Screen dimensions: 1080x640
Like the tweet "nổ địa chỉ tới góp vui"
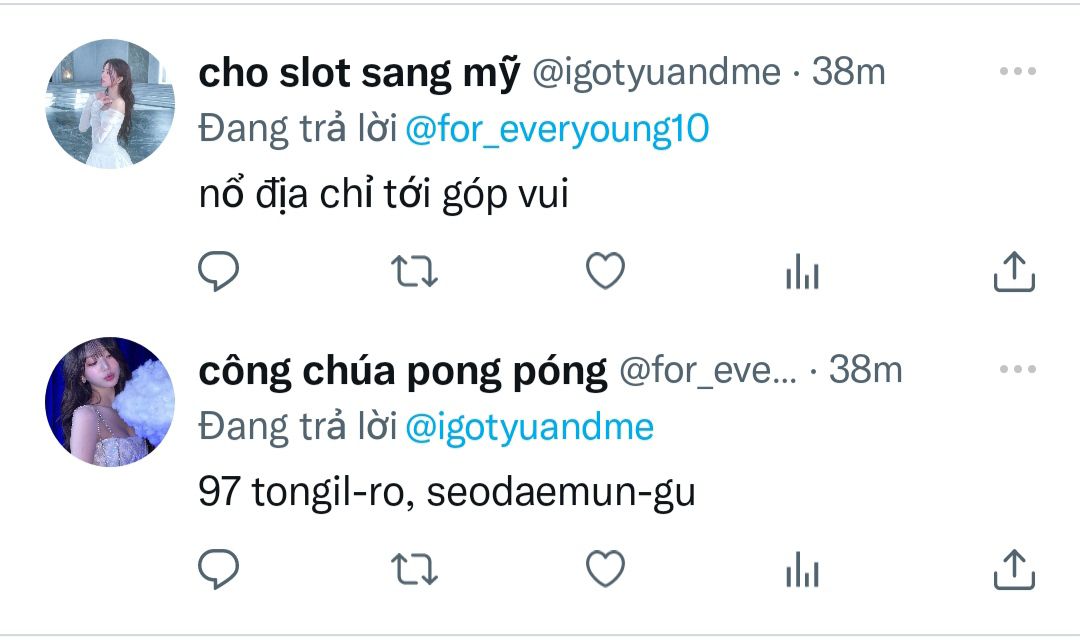pos(605,271)
